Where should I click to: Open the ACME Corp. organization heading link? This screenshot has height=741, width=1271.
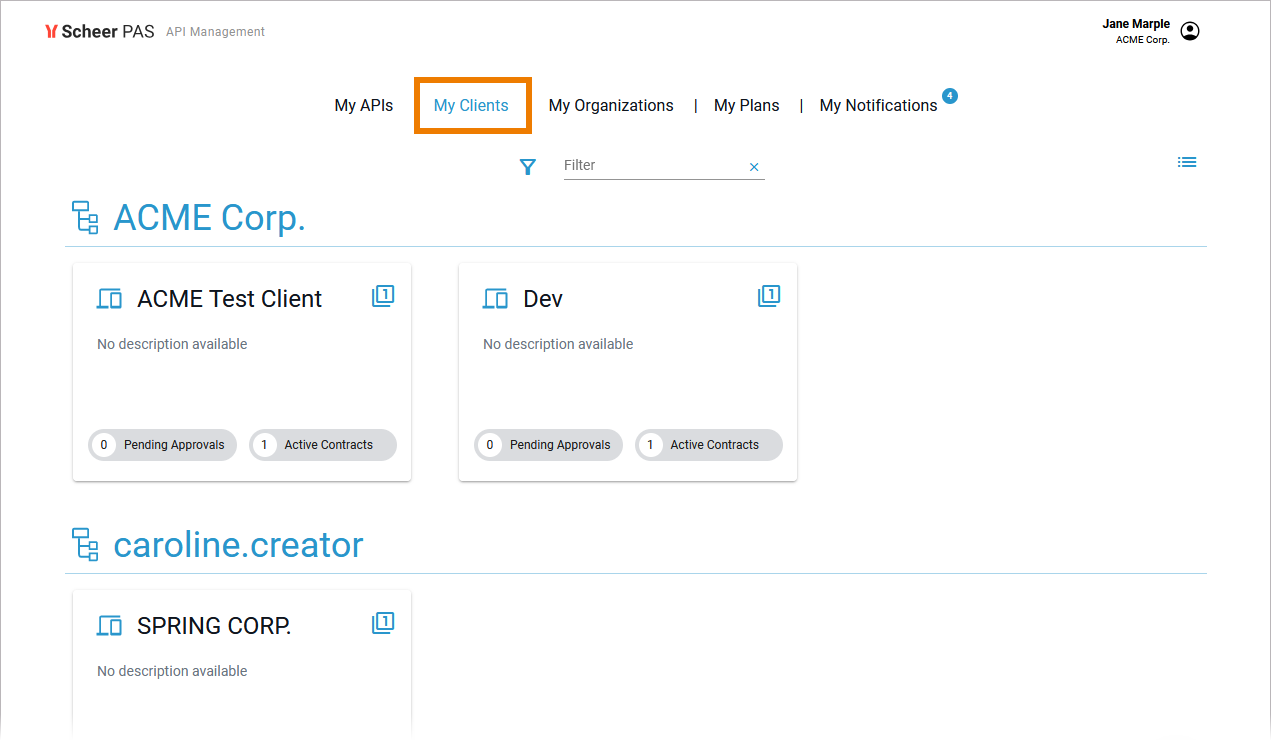click(x=209, y=217)
